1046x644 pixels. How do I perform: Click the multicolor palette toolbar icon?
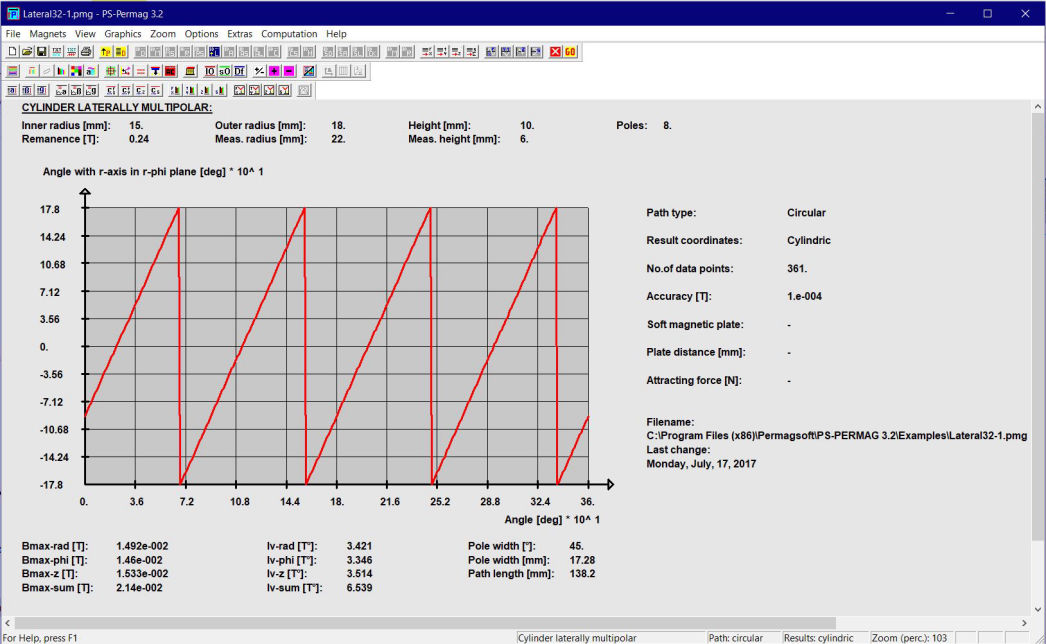(76, 71)
